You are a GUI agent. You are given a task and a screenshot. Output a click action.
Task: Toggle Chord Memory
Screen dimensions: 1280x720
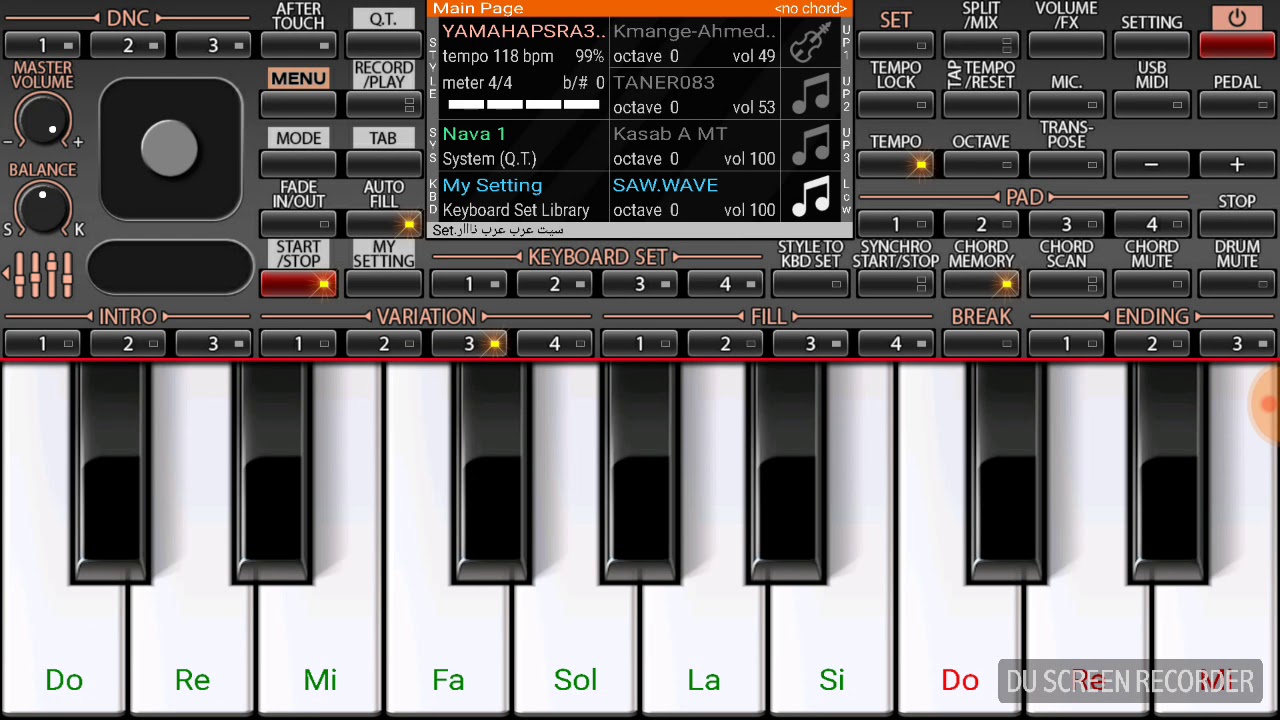981,284
